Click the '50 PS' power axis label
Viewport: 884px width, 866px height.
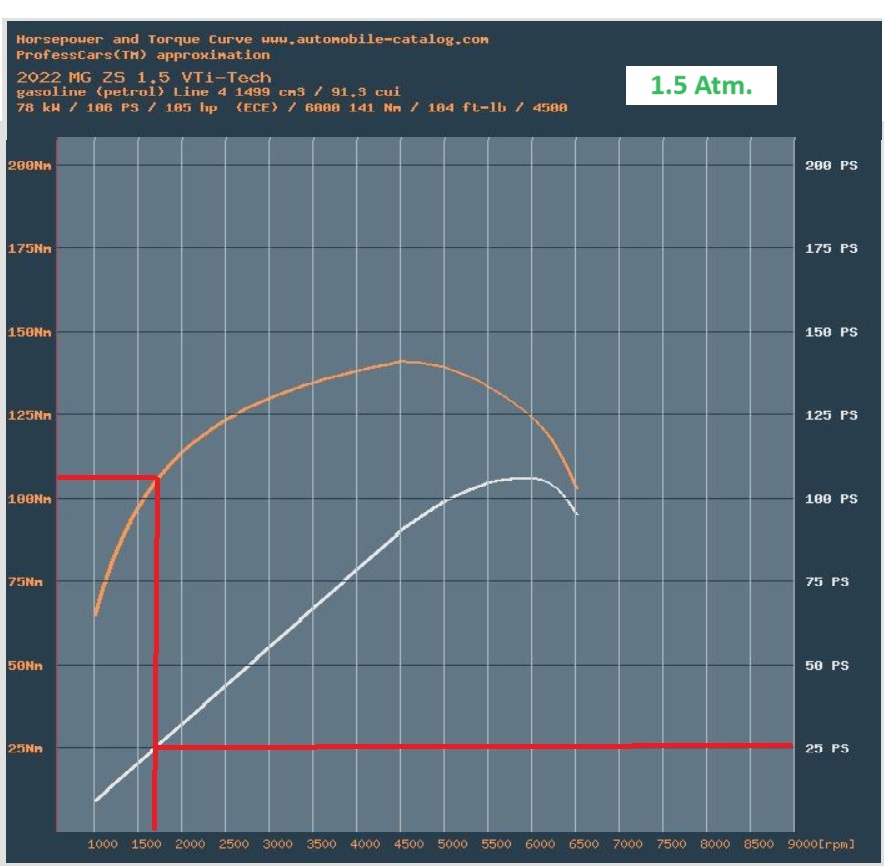click(x=827, y=666)
